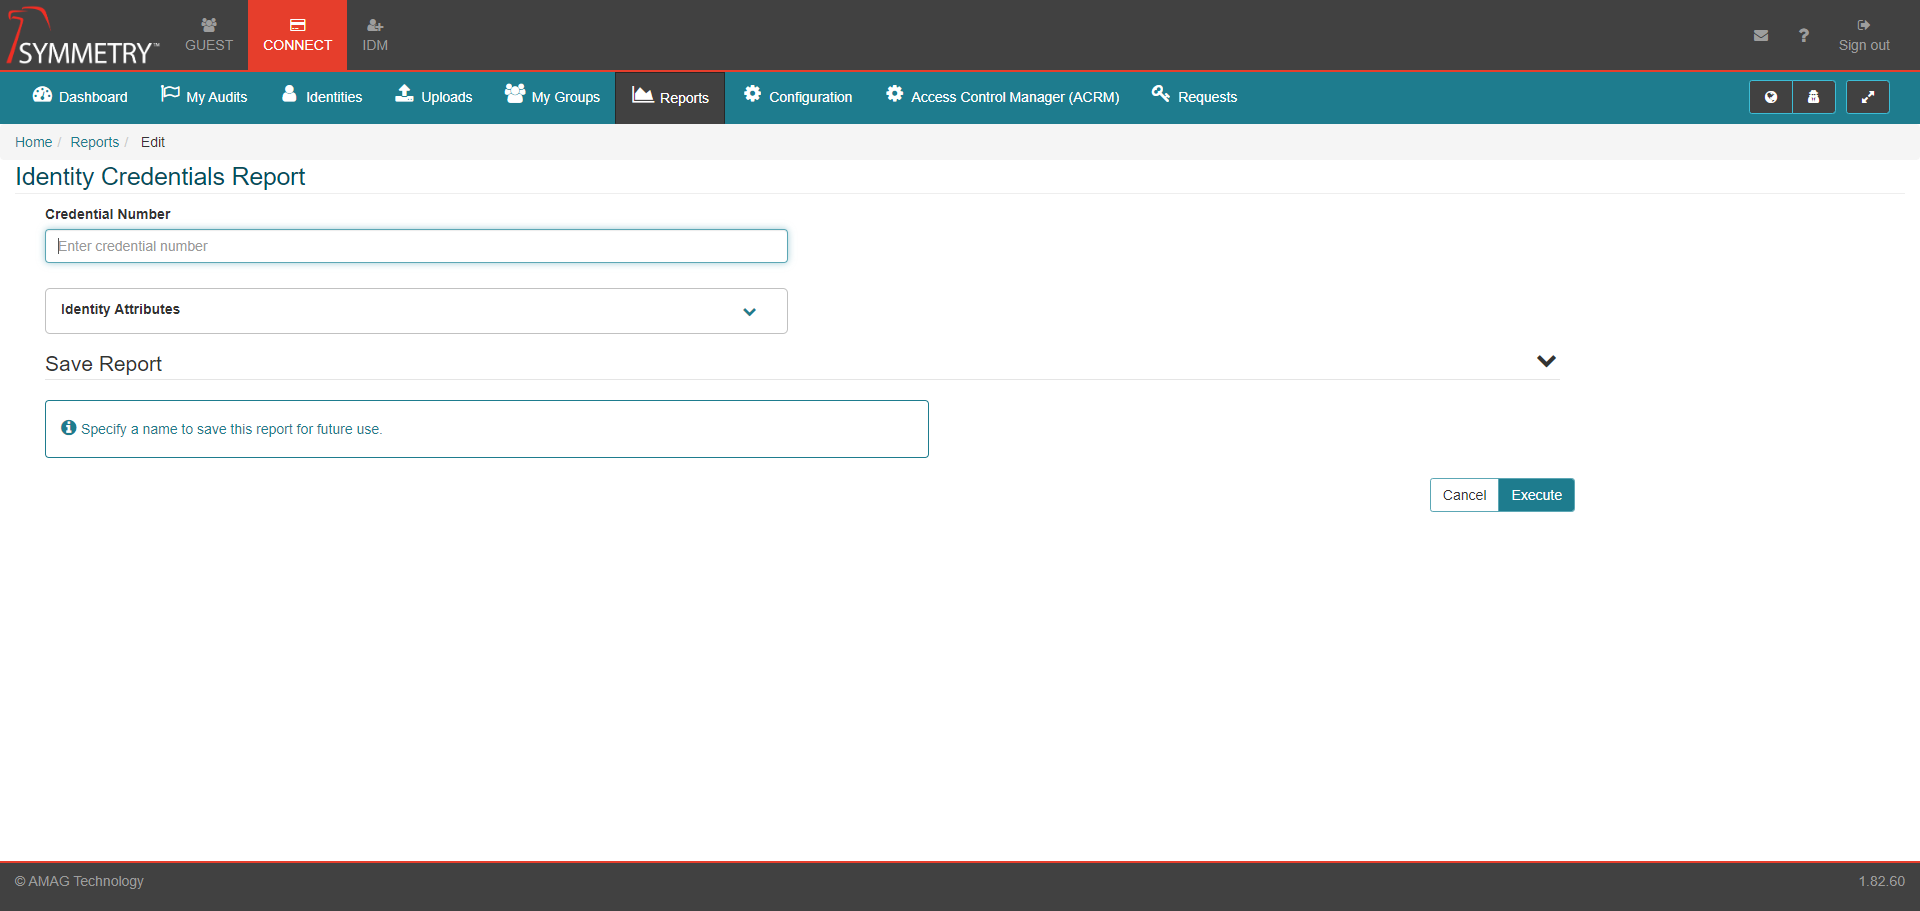Viewport: 1920px width, 911px height.
Task: Open the Identities page
Action: pyautogui.click(x=322, y=97)
